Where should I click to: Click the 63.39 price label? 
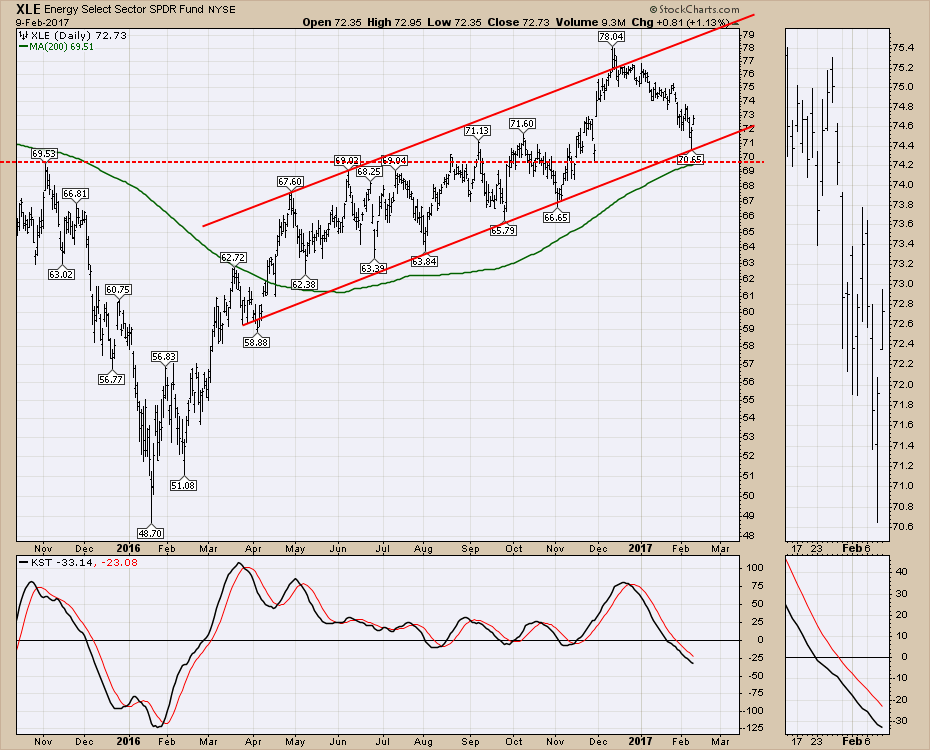click(x=374, y=268)
